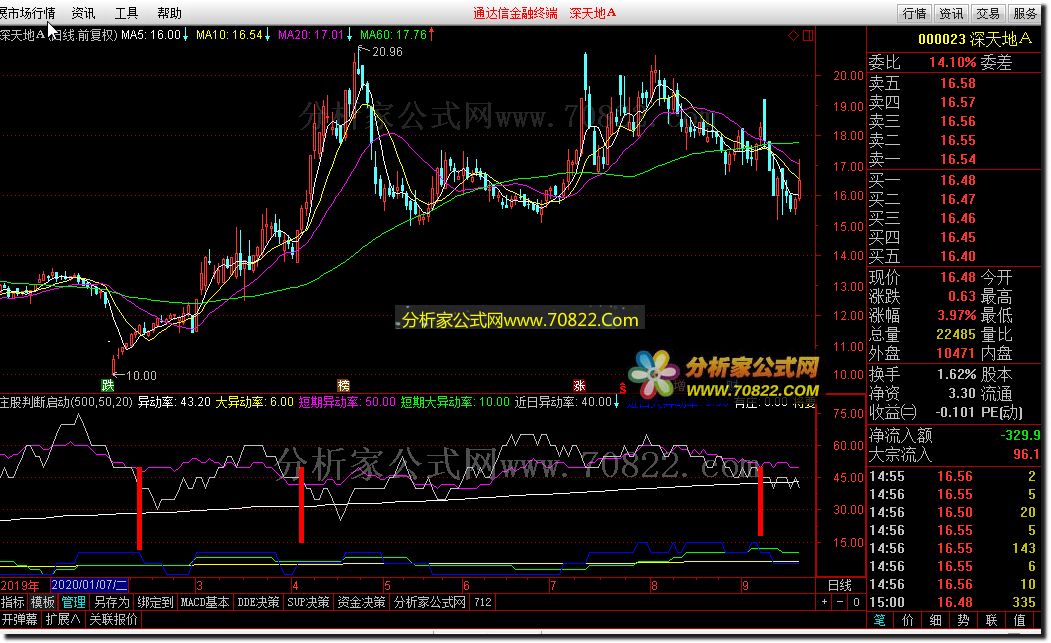Click the 开弹幕 button
The height and width of the screenshot is (643, 1051).
pos(19,619)
